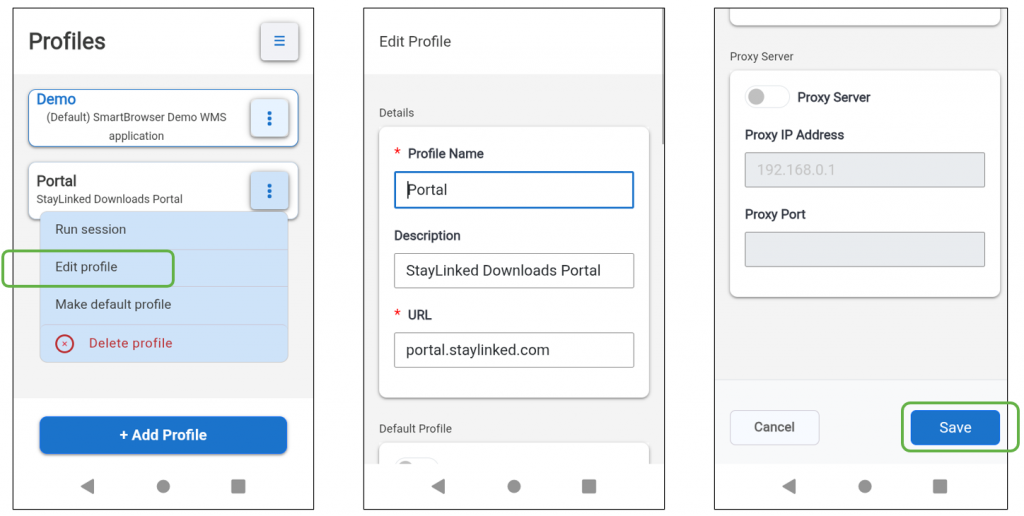Tap Android back arrow on Profiles screen
Image resolution: width=1024 pixels, height=516 pixels.
pos(88,486)
